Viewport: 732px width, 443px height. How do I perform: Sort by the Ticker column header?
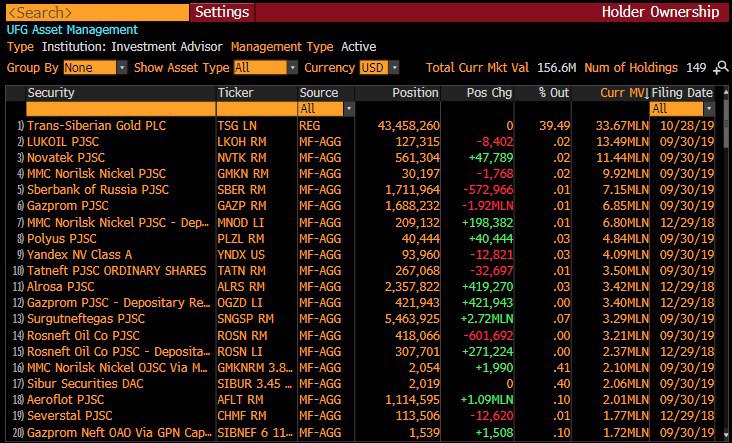point(236,93)
